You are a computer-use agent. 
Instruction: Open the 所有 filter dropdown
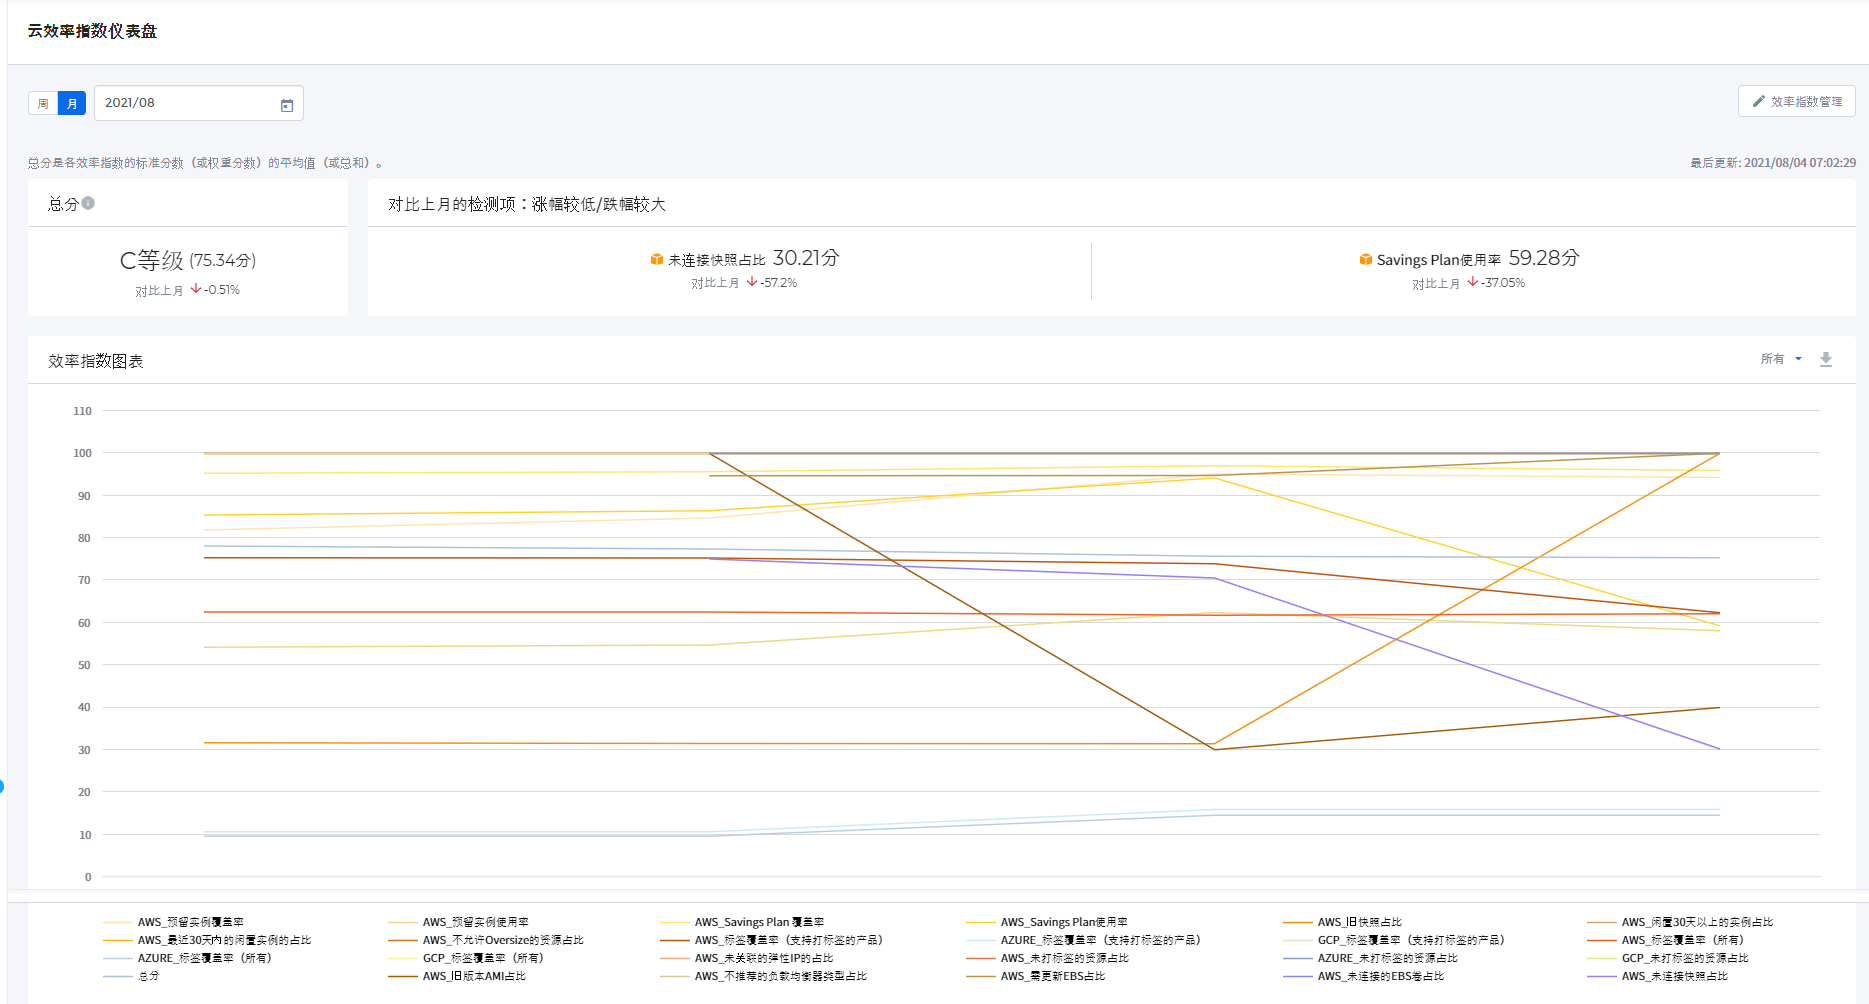[1780, 359]
